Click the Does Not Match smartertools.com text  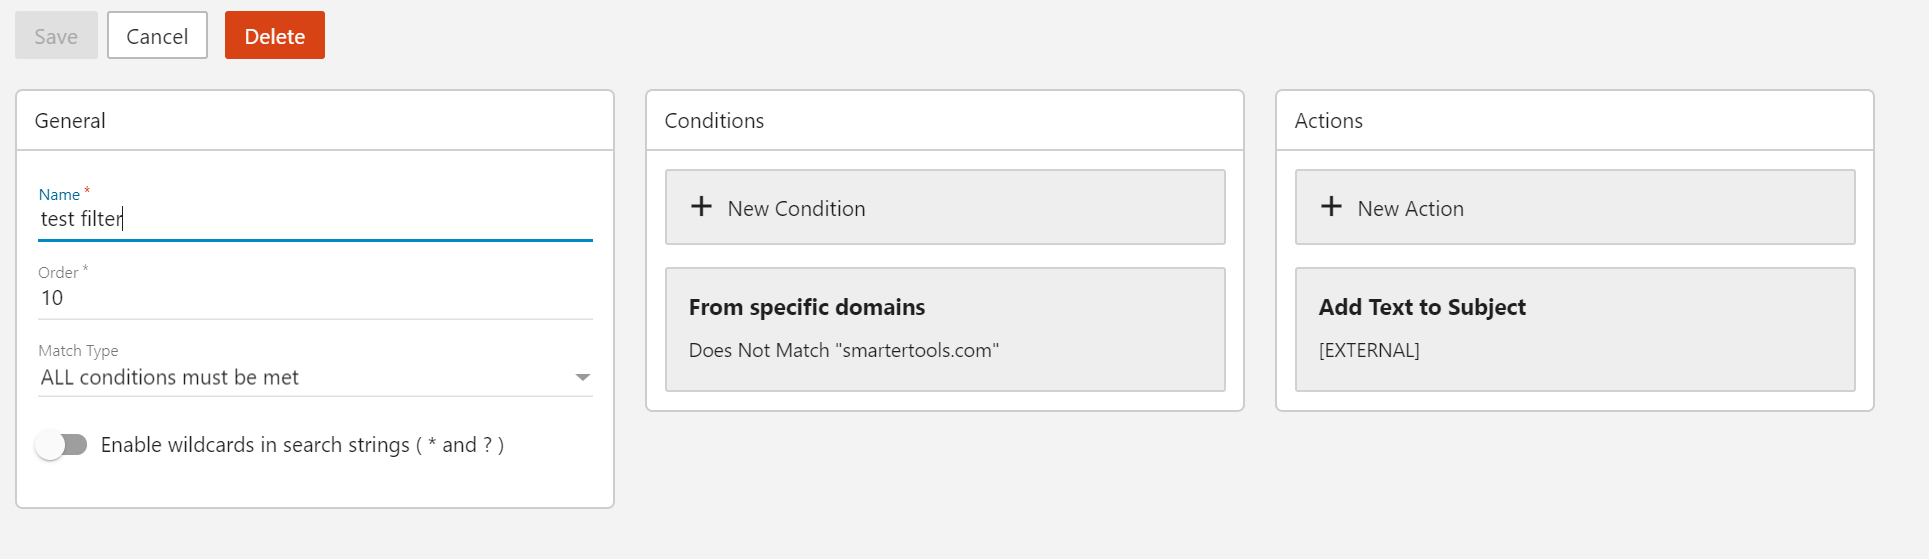tap(843, 351)
